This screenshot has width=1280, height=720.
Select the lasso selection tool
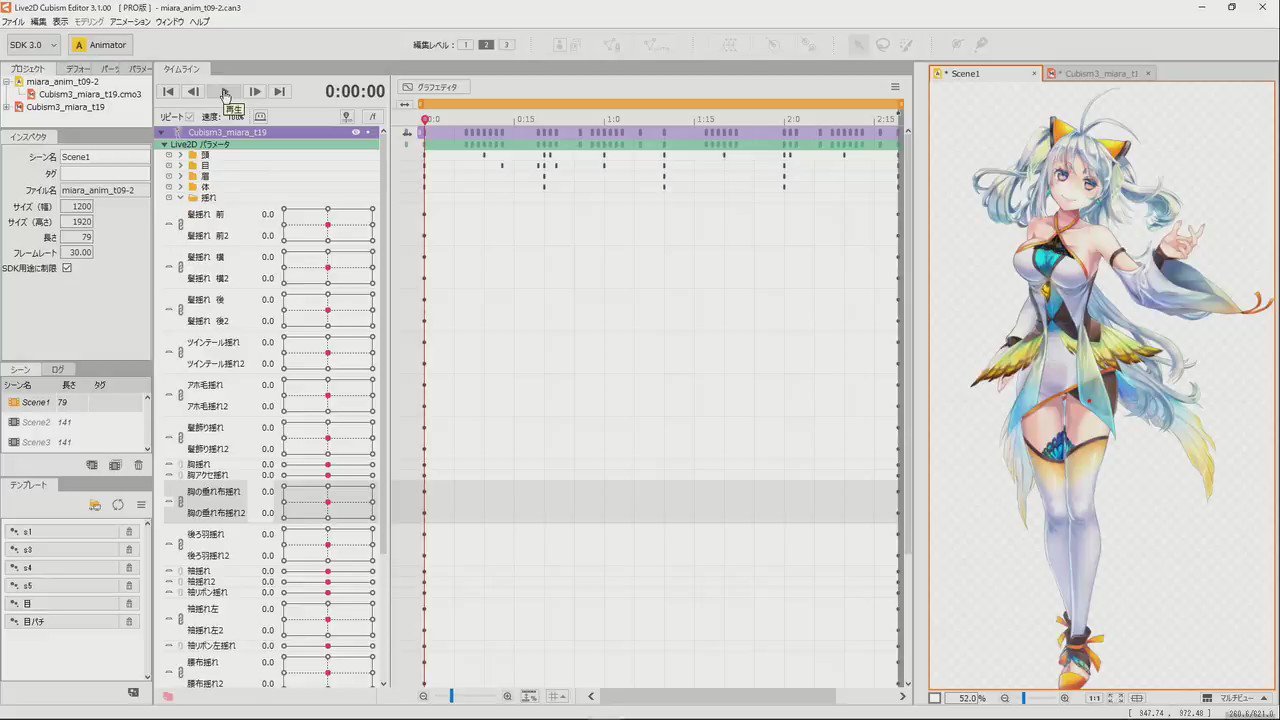pyautogui.click(x=883, y=45)
